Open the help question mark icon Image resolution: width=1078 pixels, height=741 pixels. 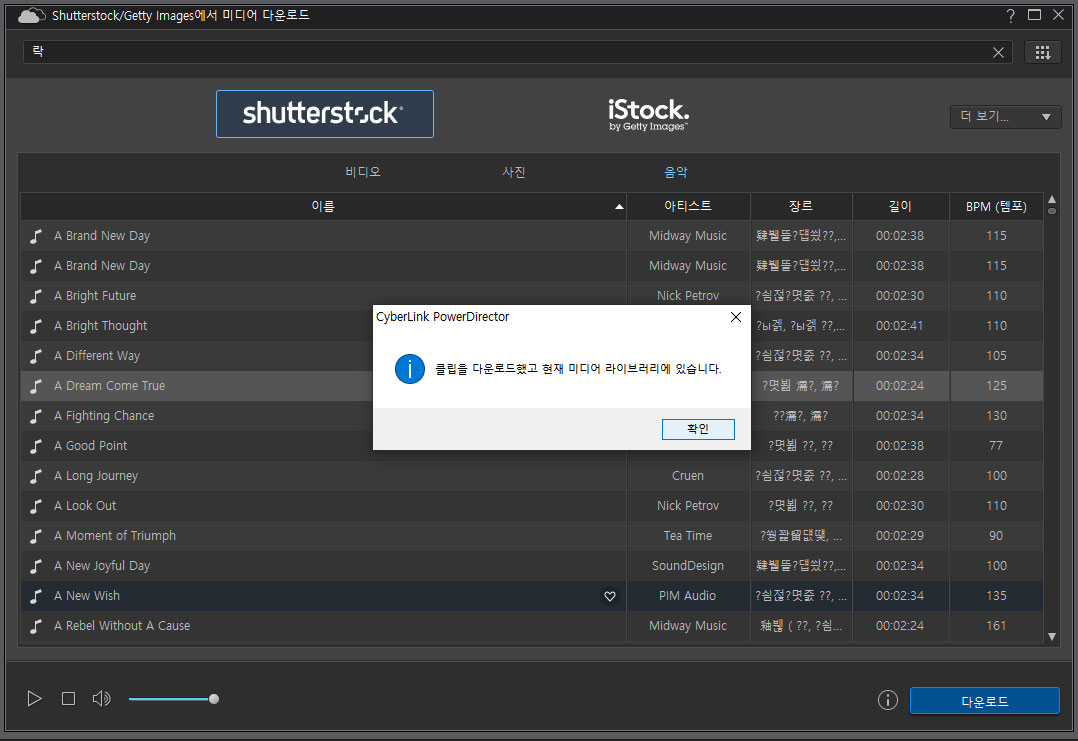pos(1011,15)
